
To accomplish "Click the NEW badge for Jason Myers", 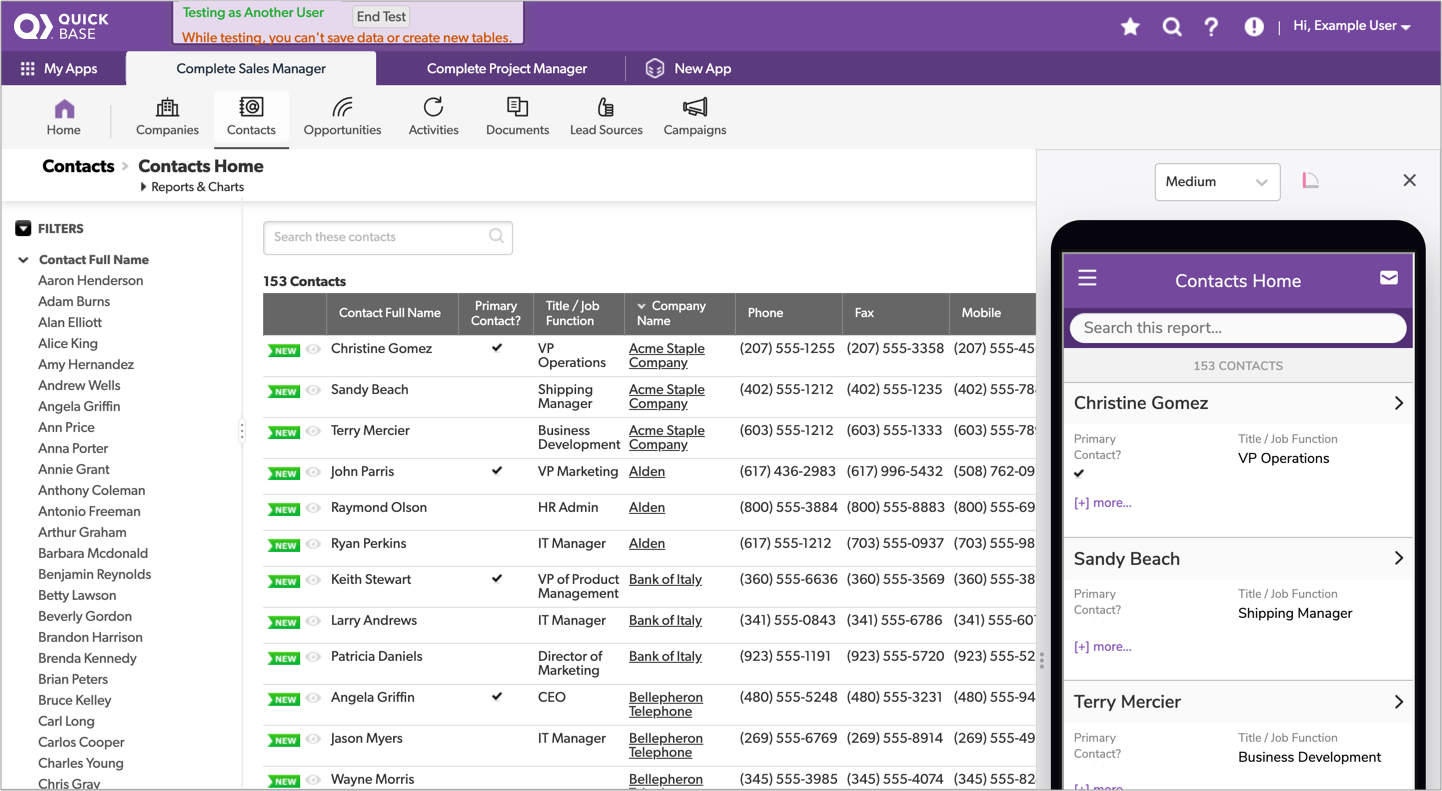I will 284,741.
